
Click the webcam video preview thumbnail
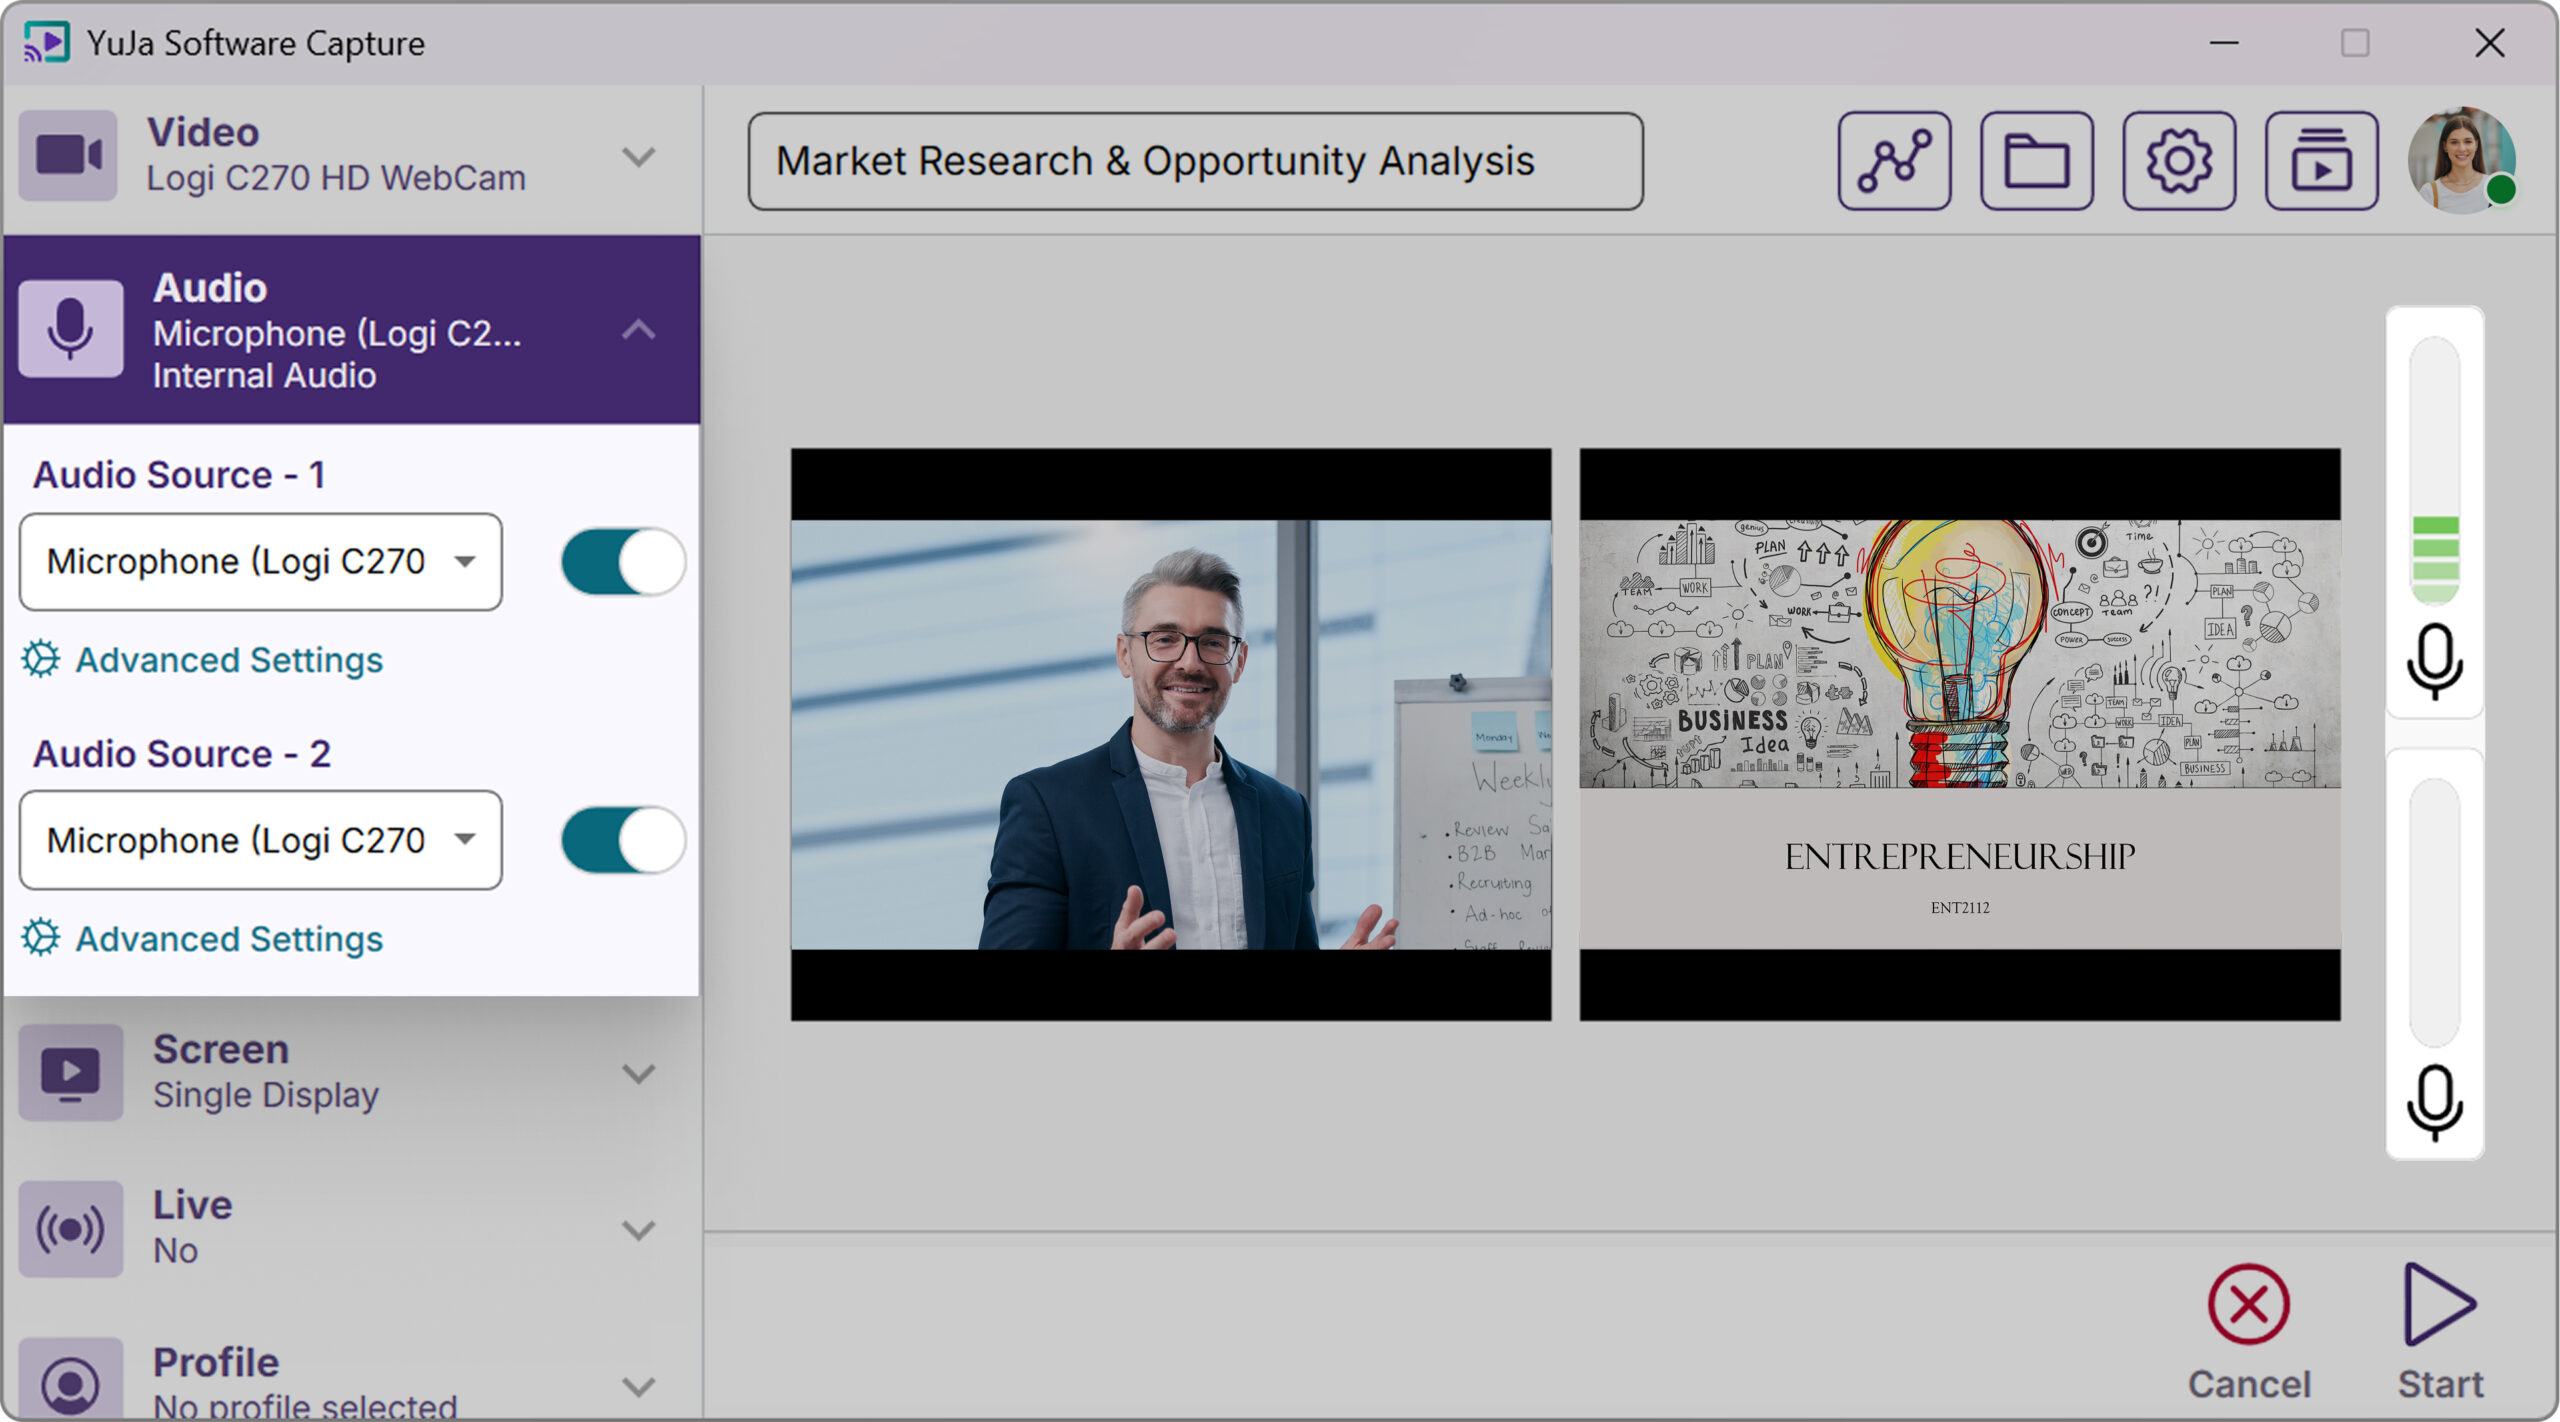click(x=1171, y=734)
